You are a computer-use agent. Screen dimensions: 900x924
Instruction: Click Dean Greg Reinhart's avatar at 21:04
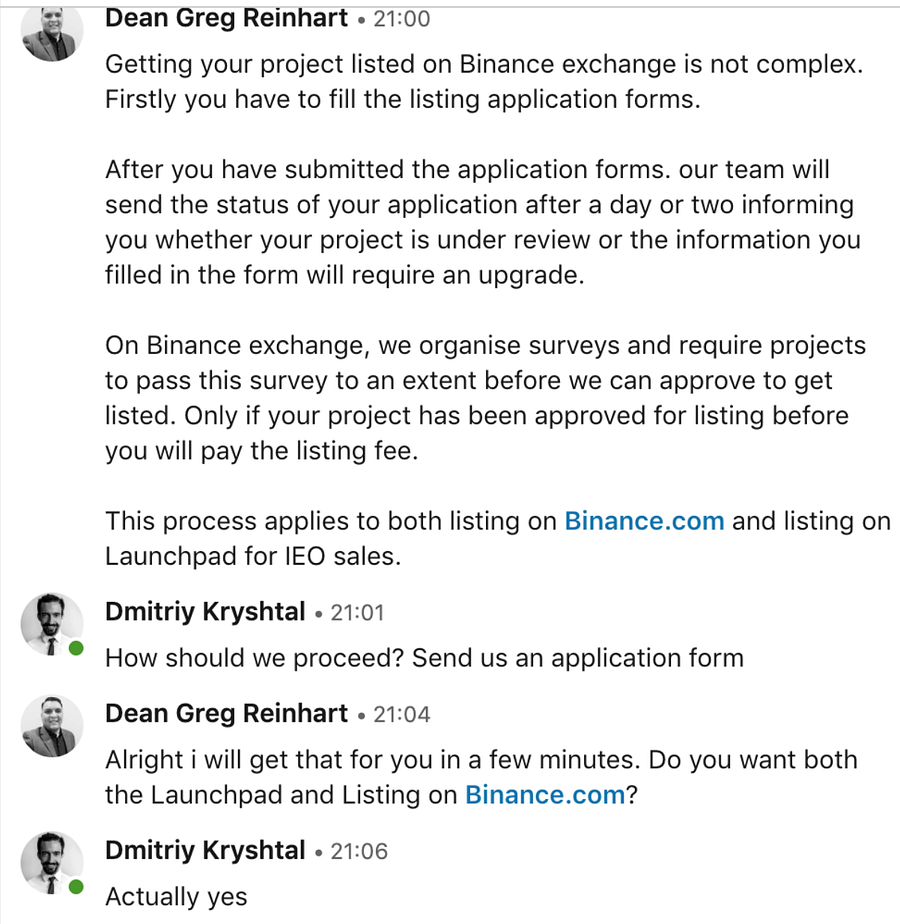tap(51, 726)
